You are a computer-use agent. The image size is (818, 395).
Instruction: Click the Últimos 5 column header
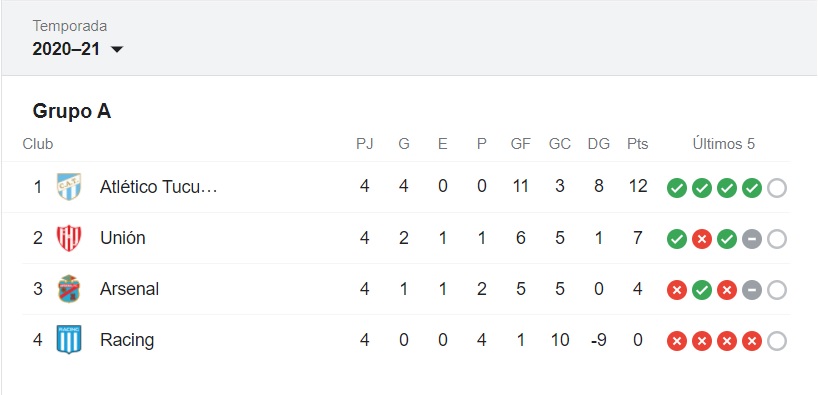coord(724,143)
